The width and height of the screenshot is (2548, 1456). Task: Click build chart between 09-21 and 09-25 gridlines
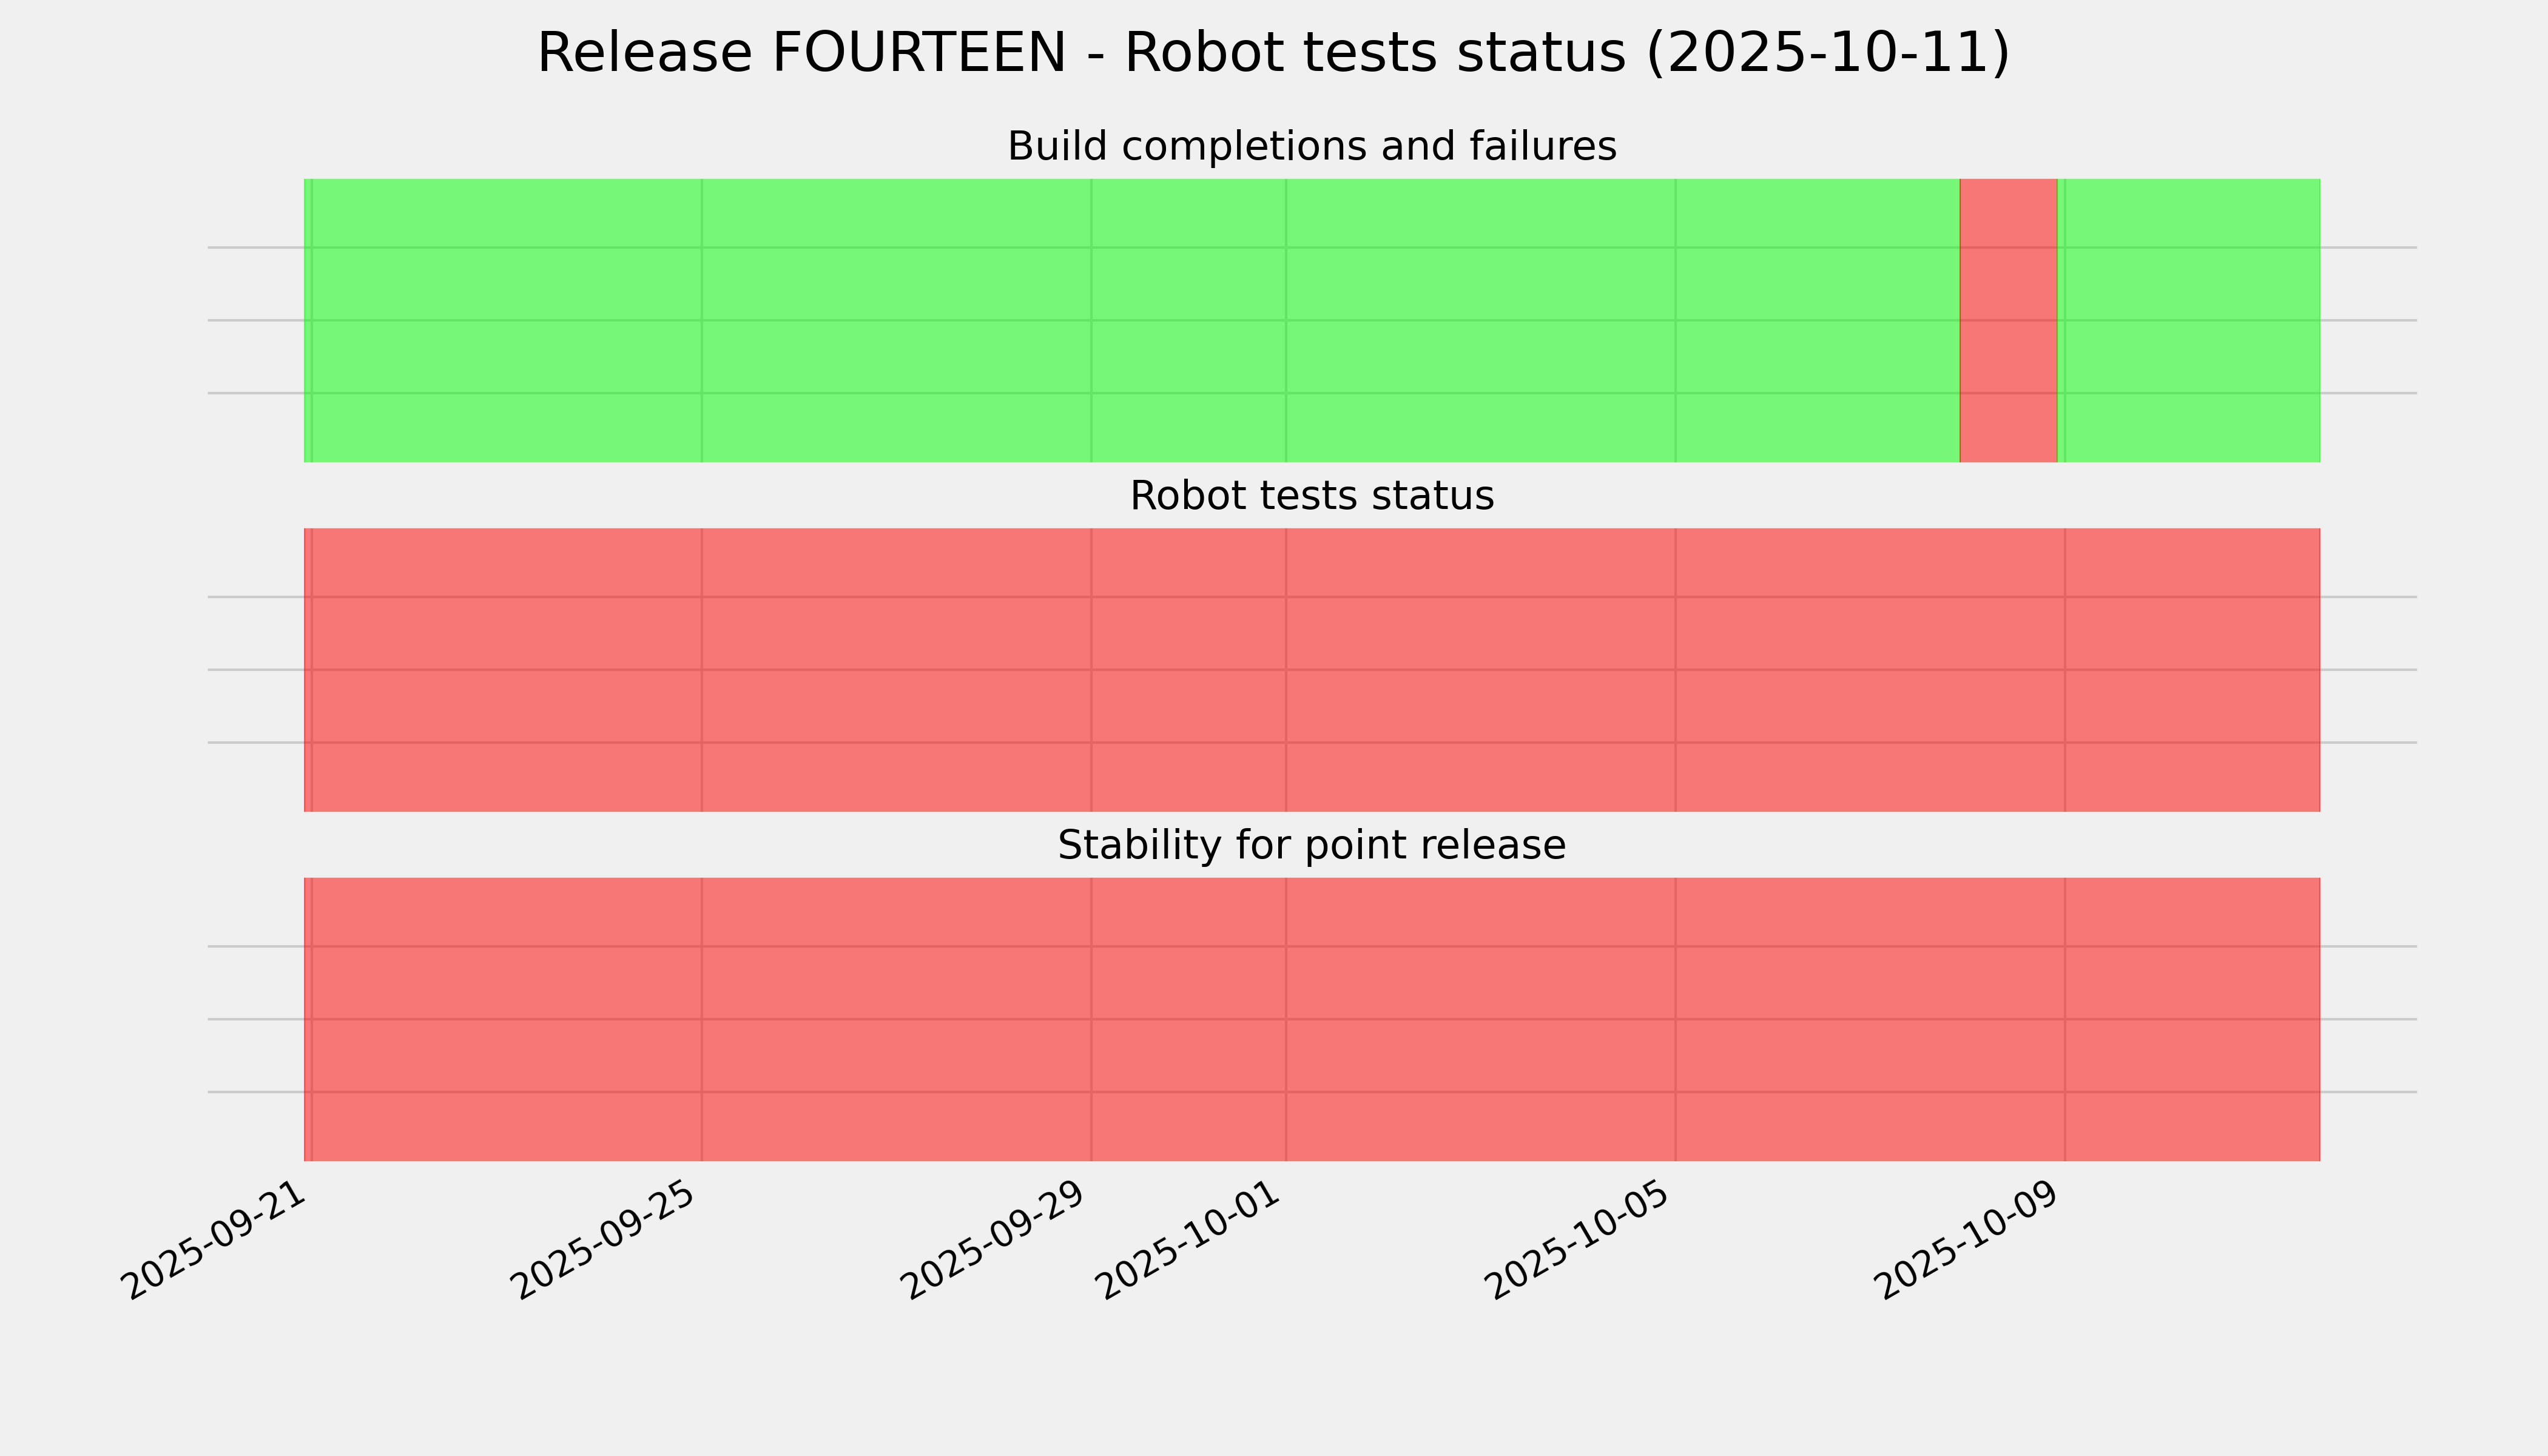(x=506, y=320)
